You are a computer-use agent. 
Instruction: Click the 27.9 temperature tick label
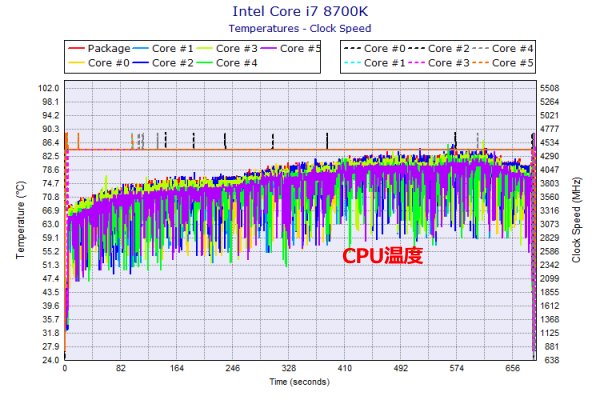51,346
